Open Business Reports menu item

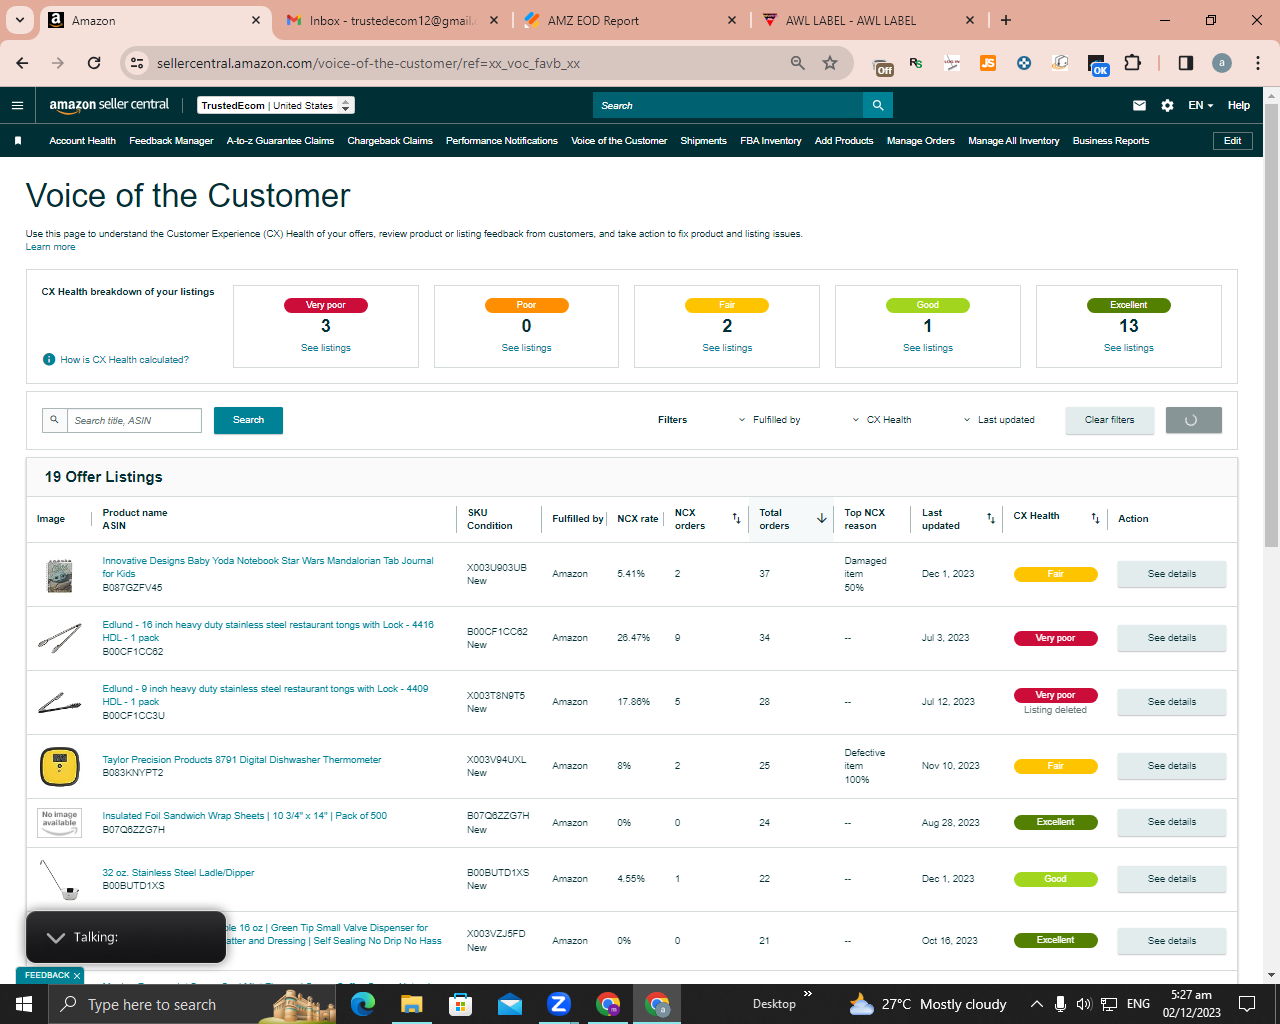pos(1111,141)
